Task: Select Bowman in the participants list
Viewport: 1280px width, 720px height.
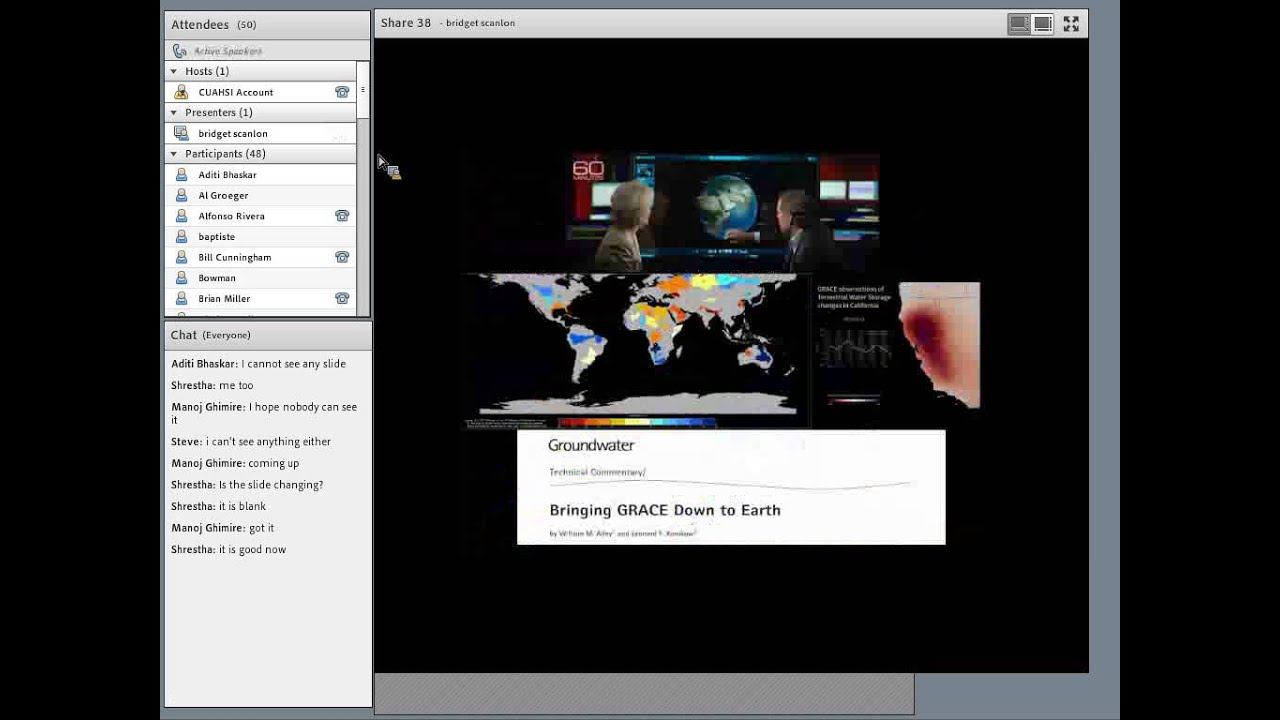Action: 260,278
